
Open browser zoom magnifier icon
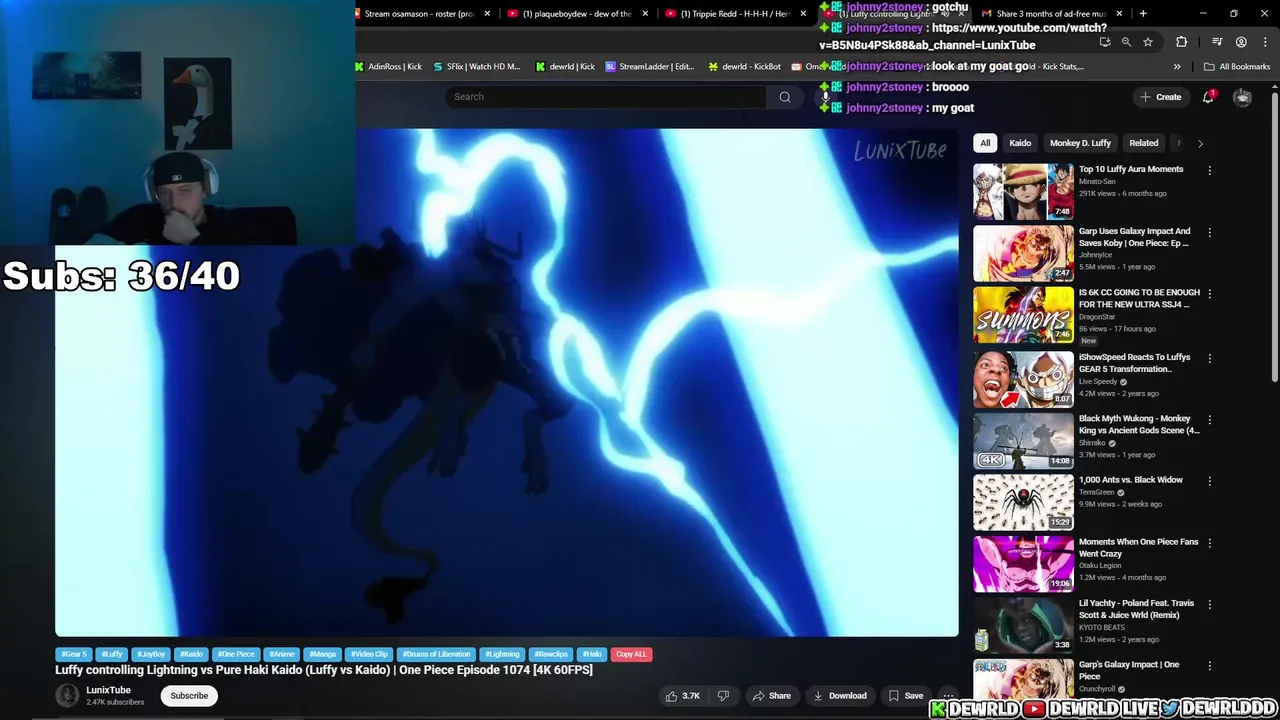point(1126,42)
